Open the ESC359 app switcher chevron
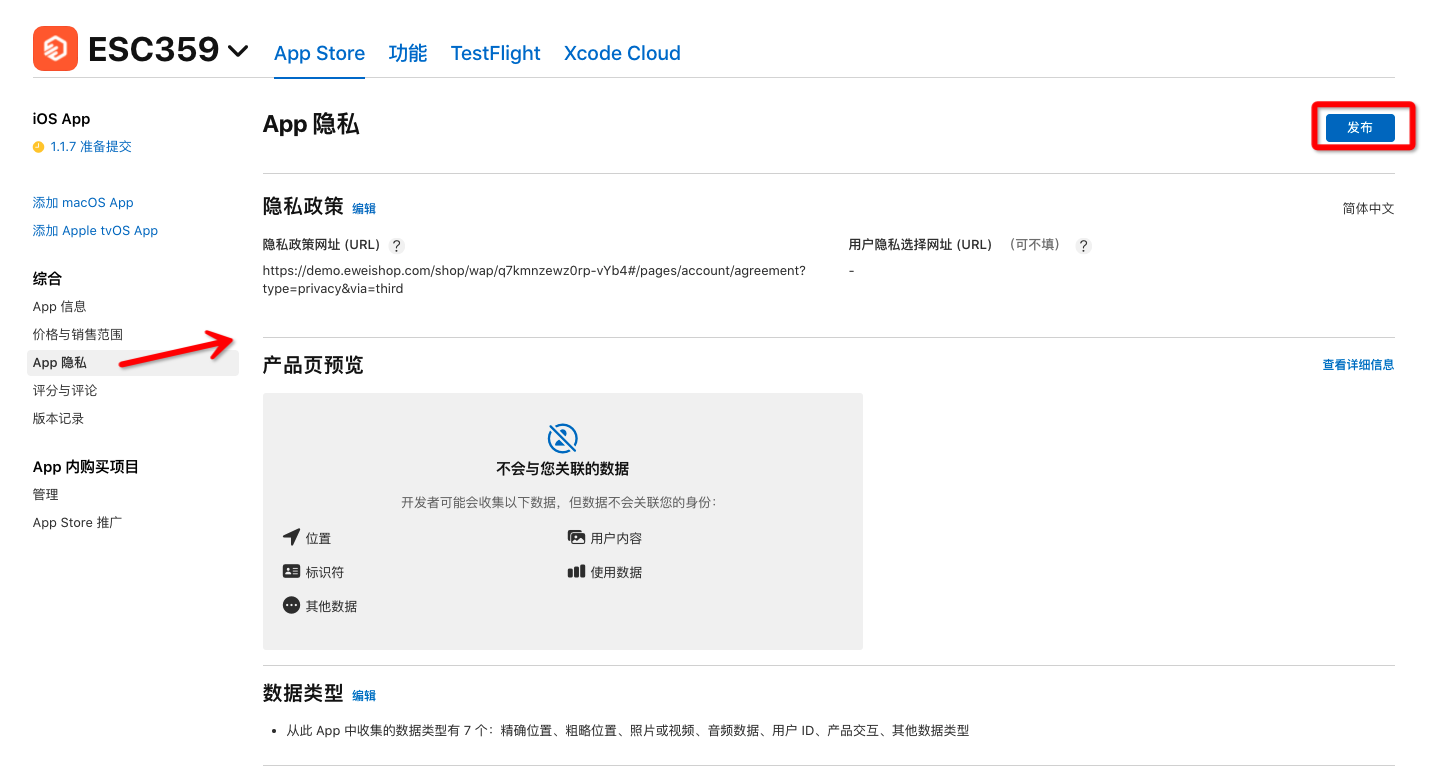Screen dimensions: 1452x768 tap(238, 50)
